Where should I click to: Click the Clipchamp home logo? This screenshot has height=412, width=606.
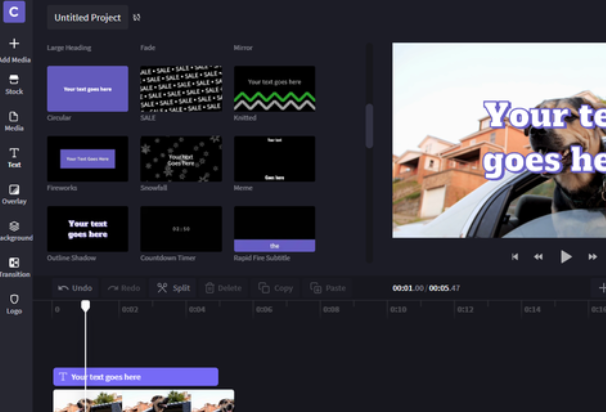14,14
